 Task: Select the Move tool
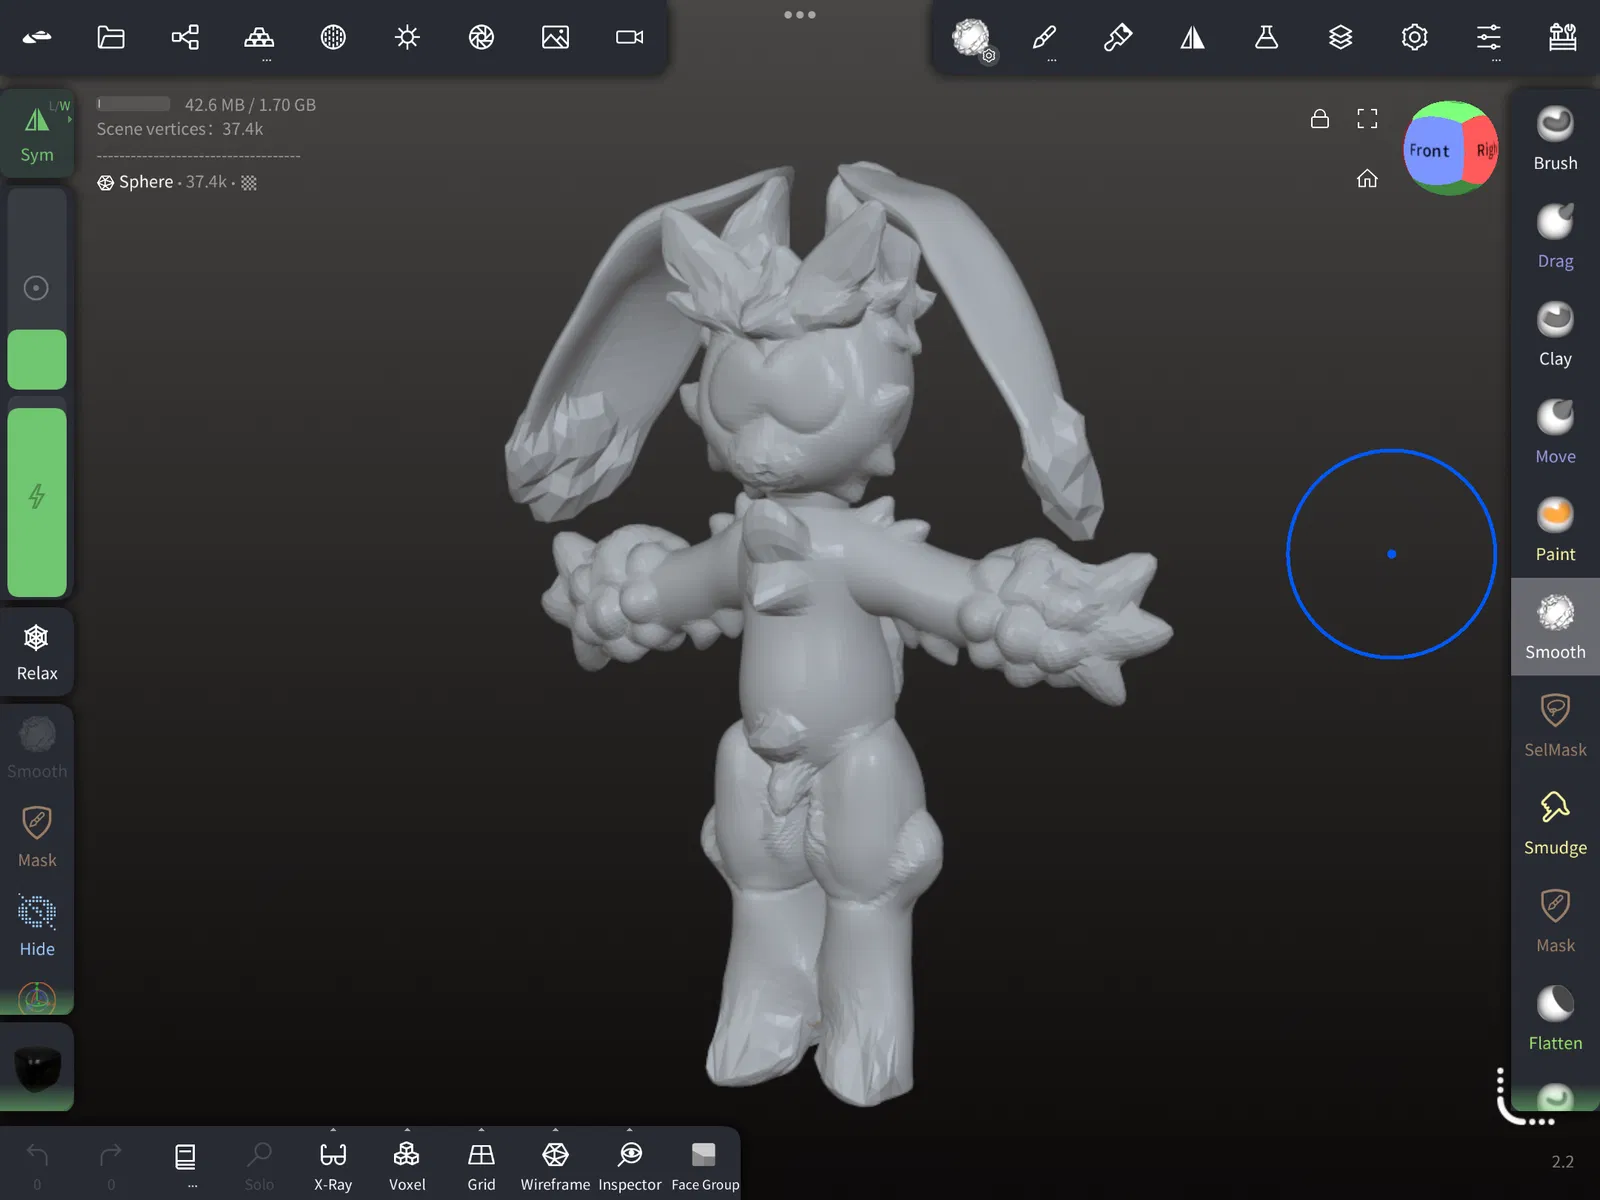(1555, 432)
